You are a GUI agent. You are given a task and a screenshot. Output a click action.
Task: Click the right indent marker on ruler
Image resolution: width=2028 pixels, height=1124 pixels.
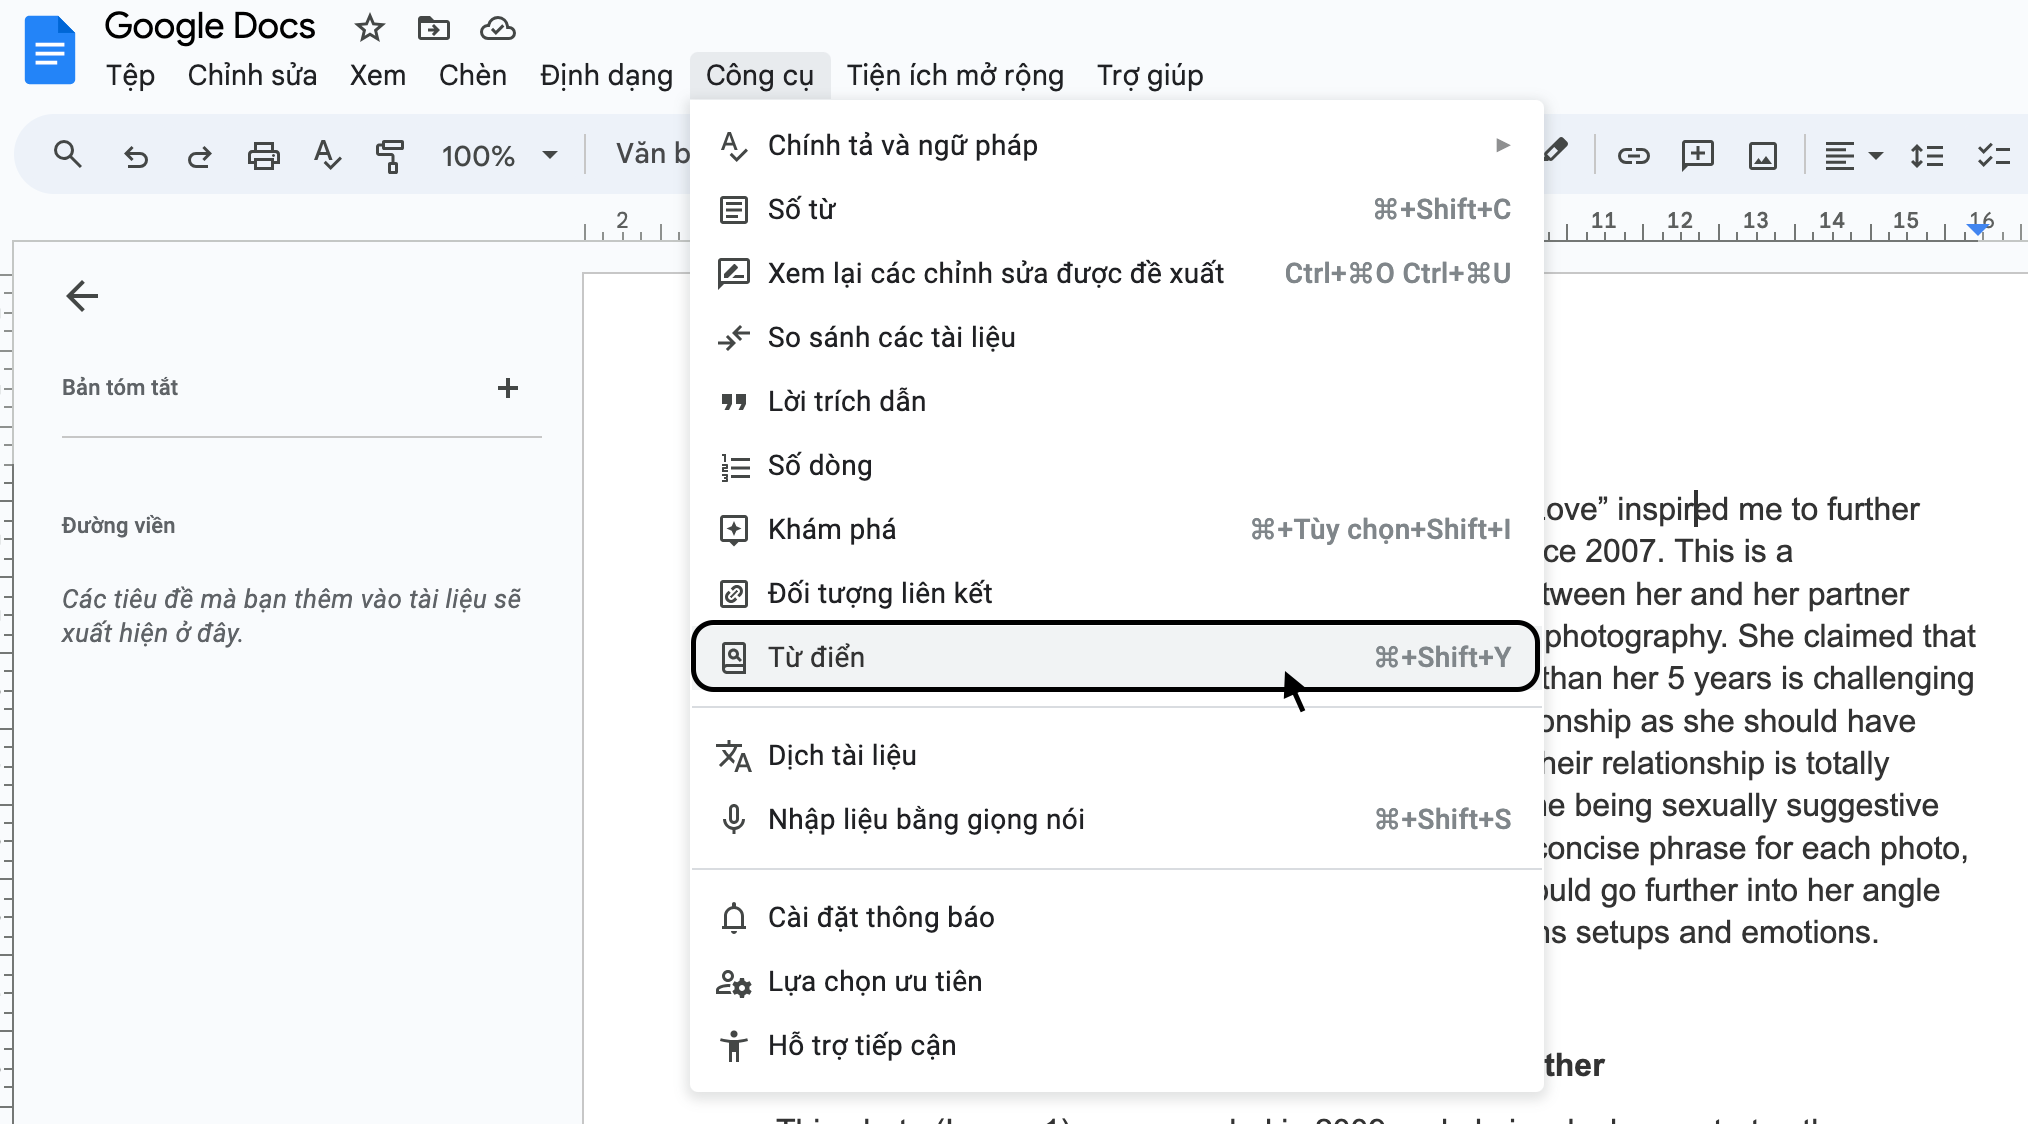[1977, 230]
